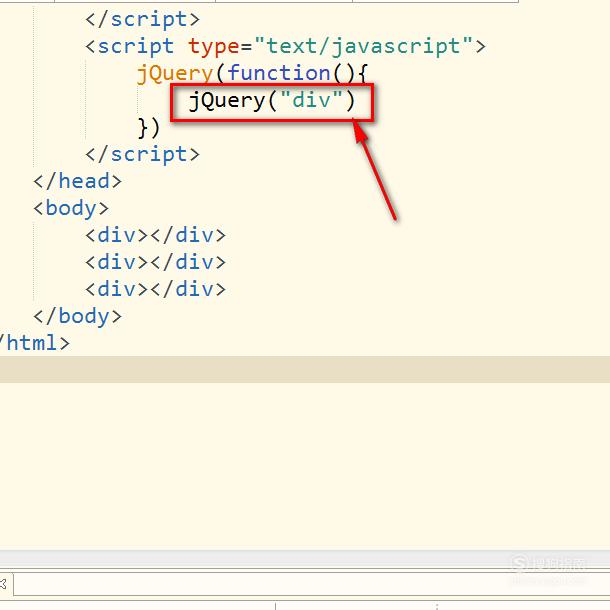Click the </body> closing tag
The width and height of the screenshot is (610, 610).
click(77, 316)
